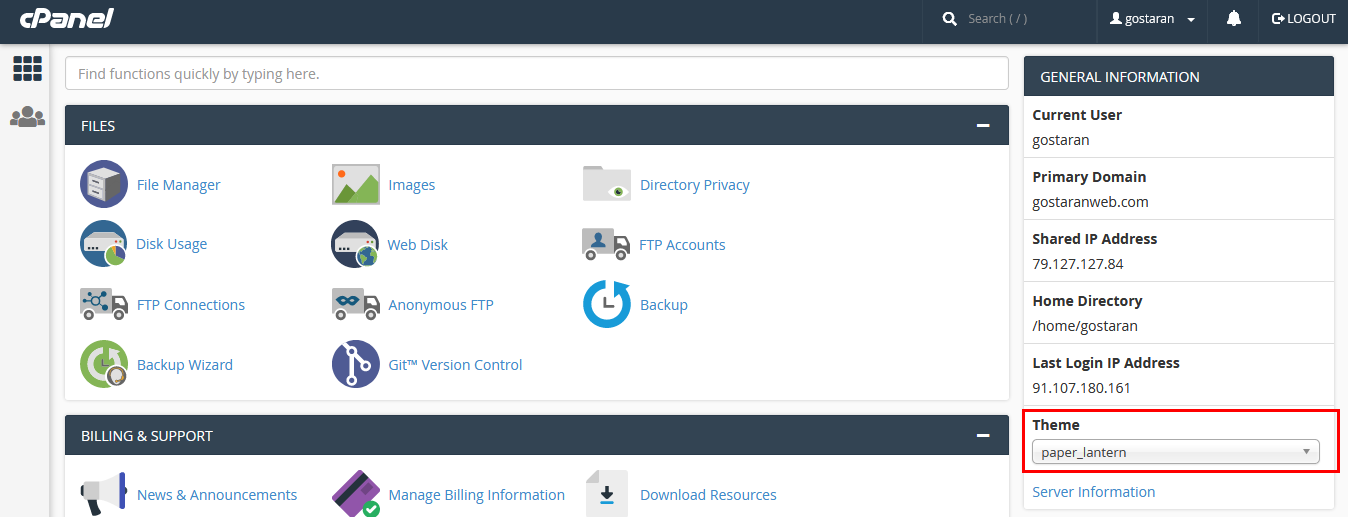The image size is (1348, 517).
Task: Open the notifications bell icon
Action: 1233,19
